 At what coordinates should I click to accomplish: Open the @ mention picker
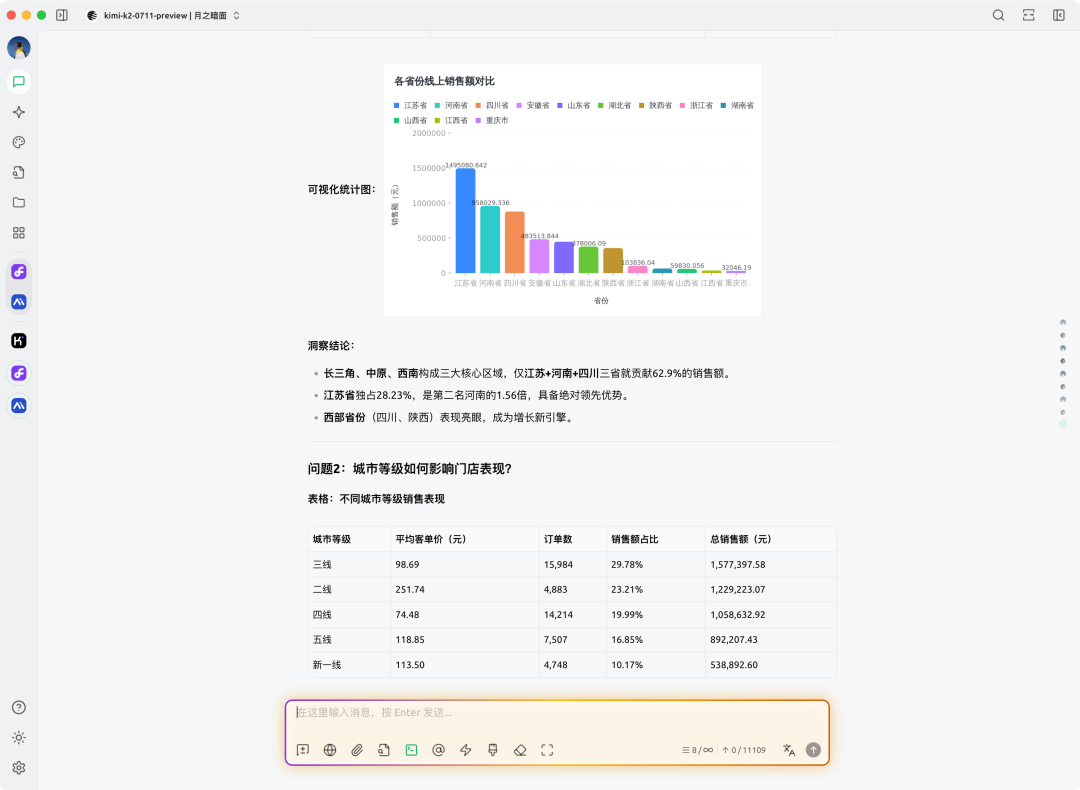tap(438, 749)
